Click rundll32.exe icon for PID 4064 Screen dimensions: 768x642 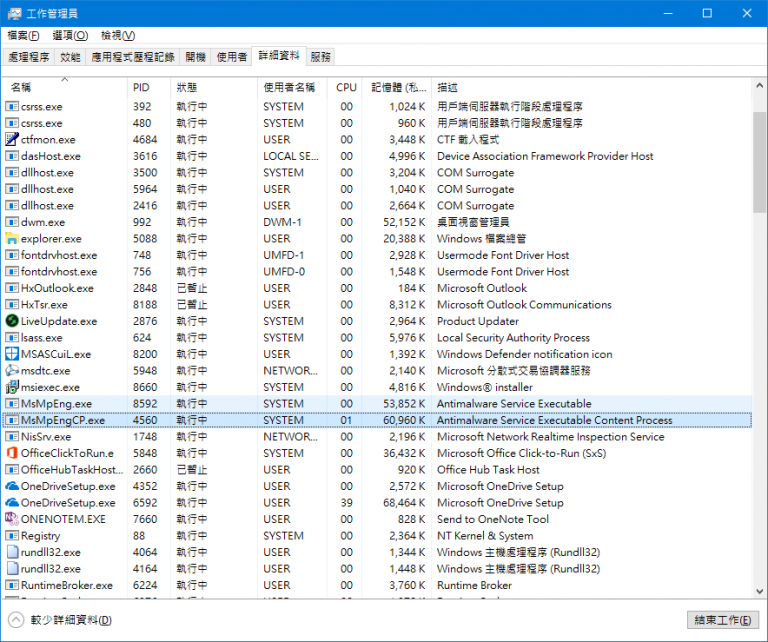point(12,552)
